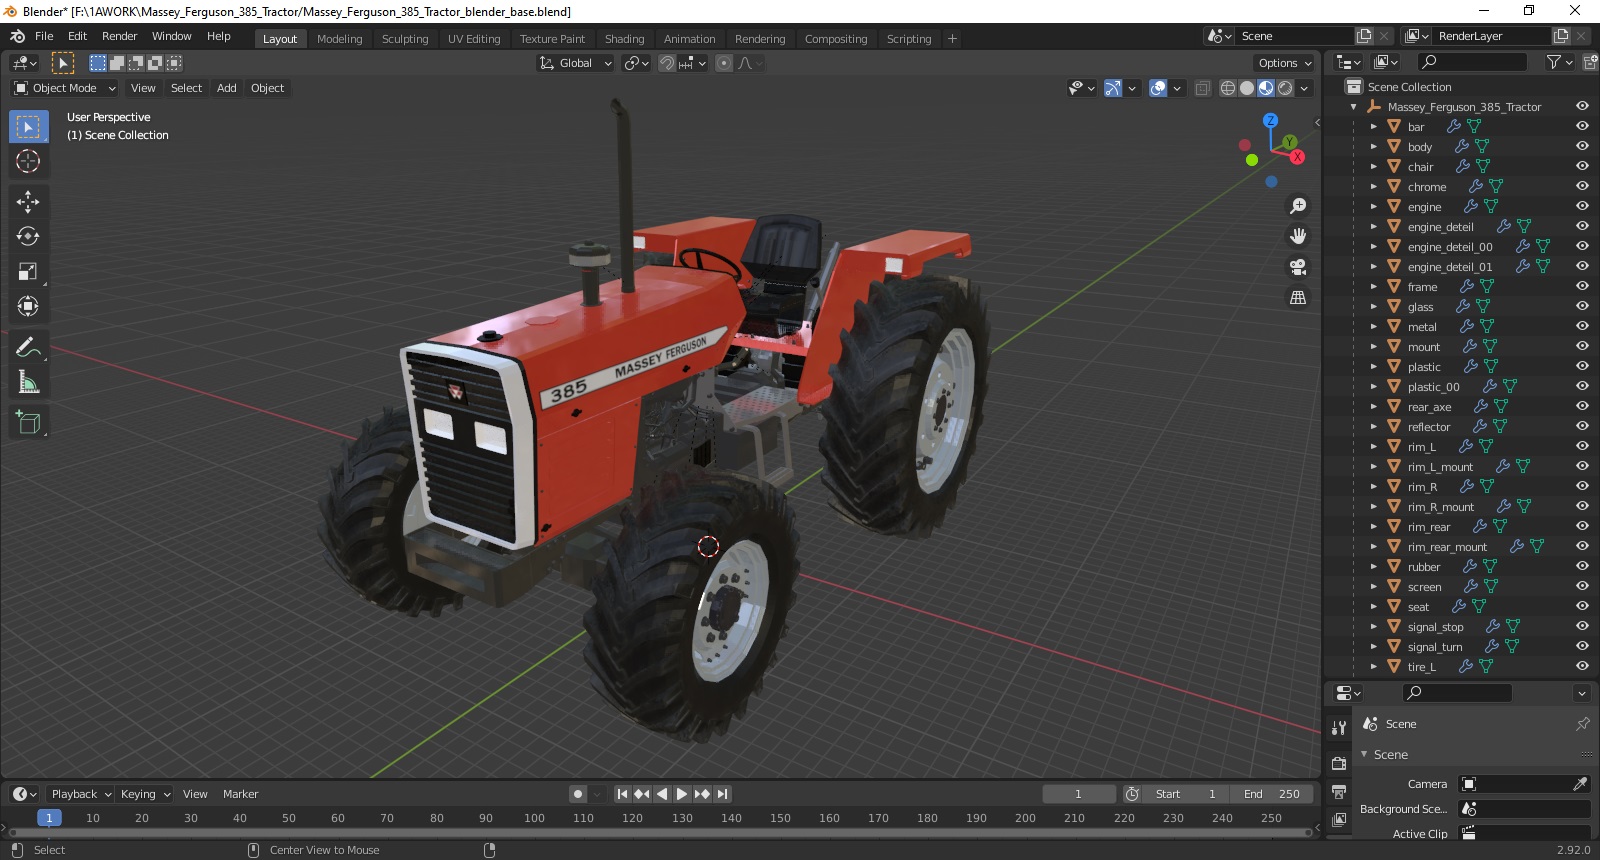Open the shading options dropdown arrow
The image size is (1600, 860).
click(1304, 88)
